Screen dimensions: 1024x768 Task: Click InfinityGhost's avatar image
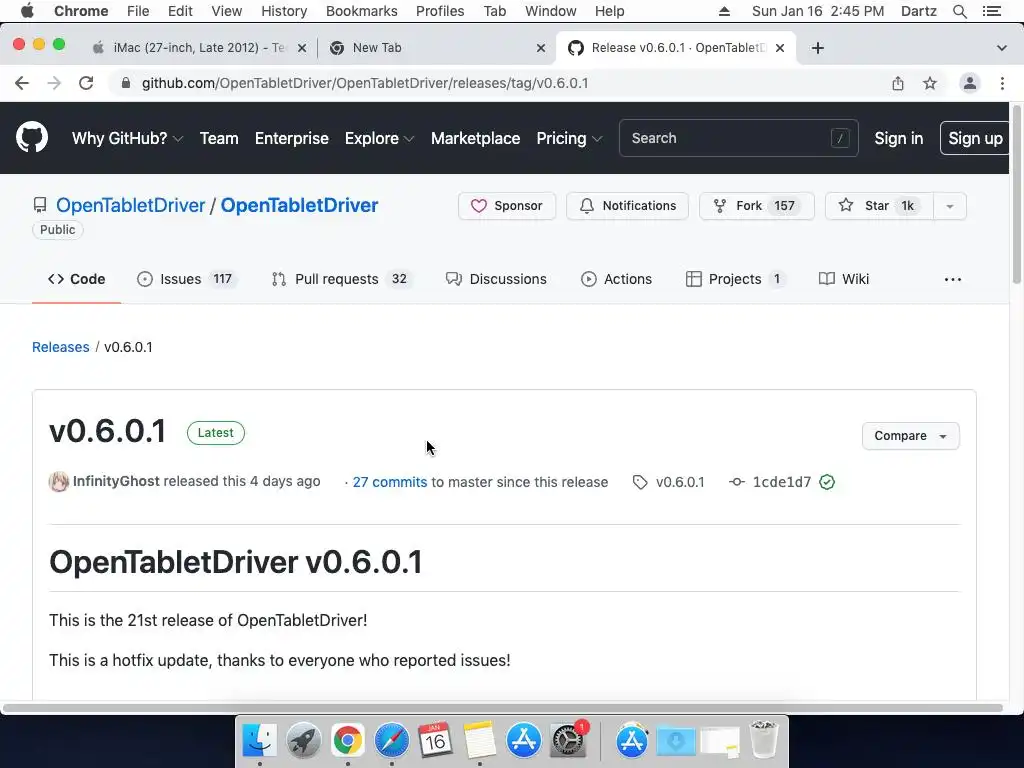coord(59,482)
